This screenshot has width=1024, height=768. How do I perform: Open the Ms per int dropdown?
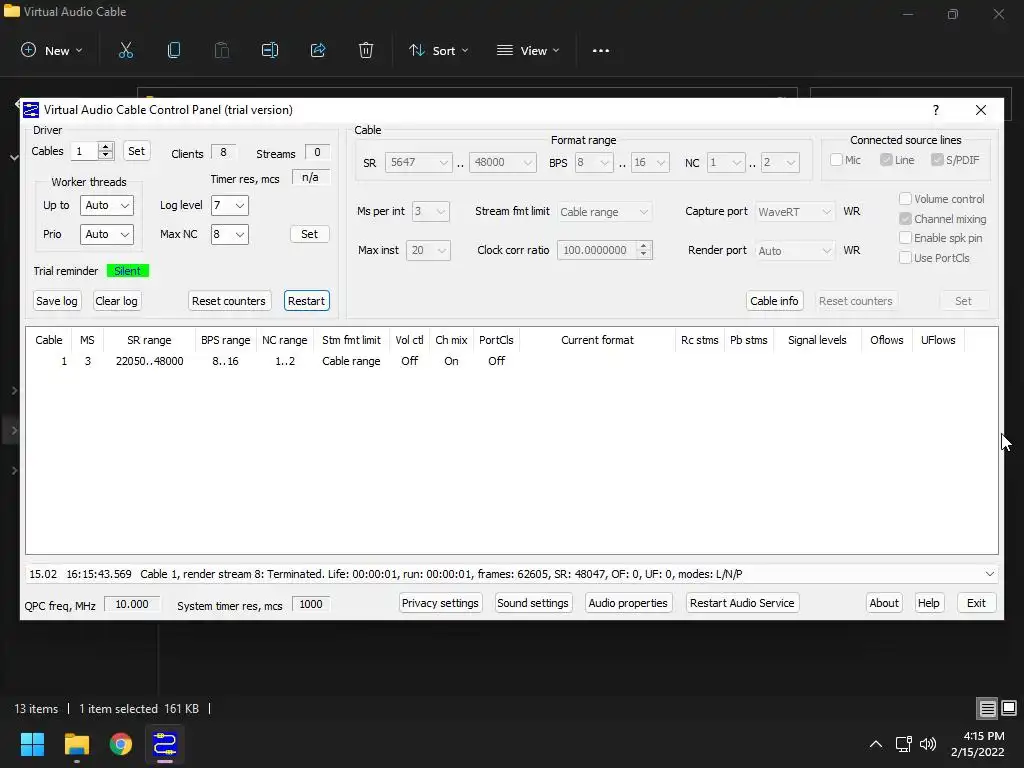[x=430, y=212]
